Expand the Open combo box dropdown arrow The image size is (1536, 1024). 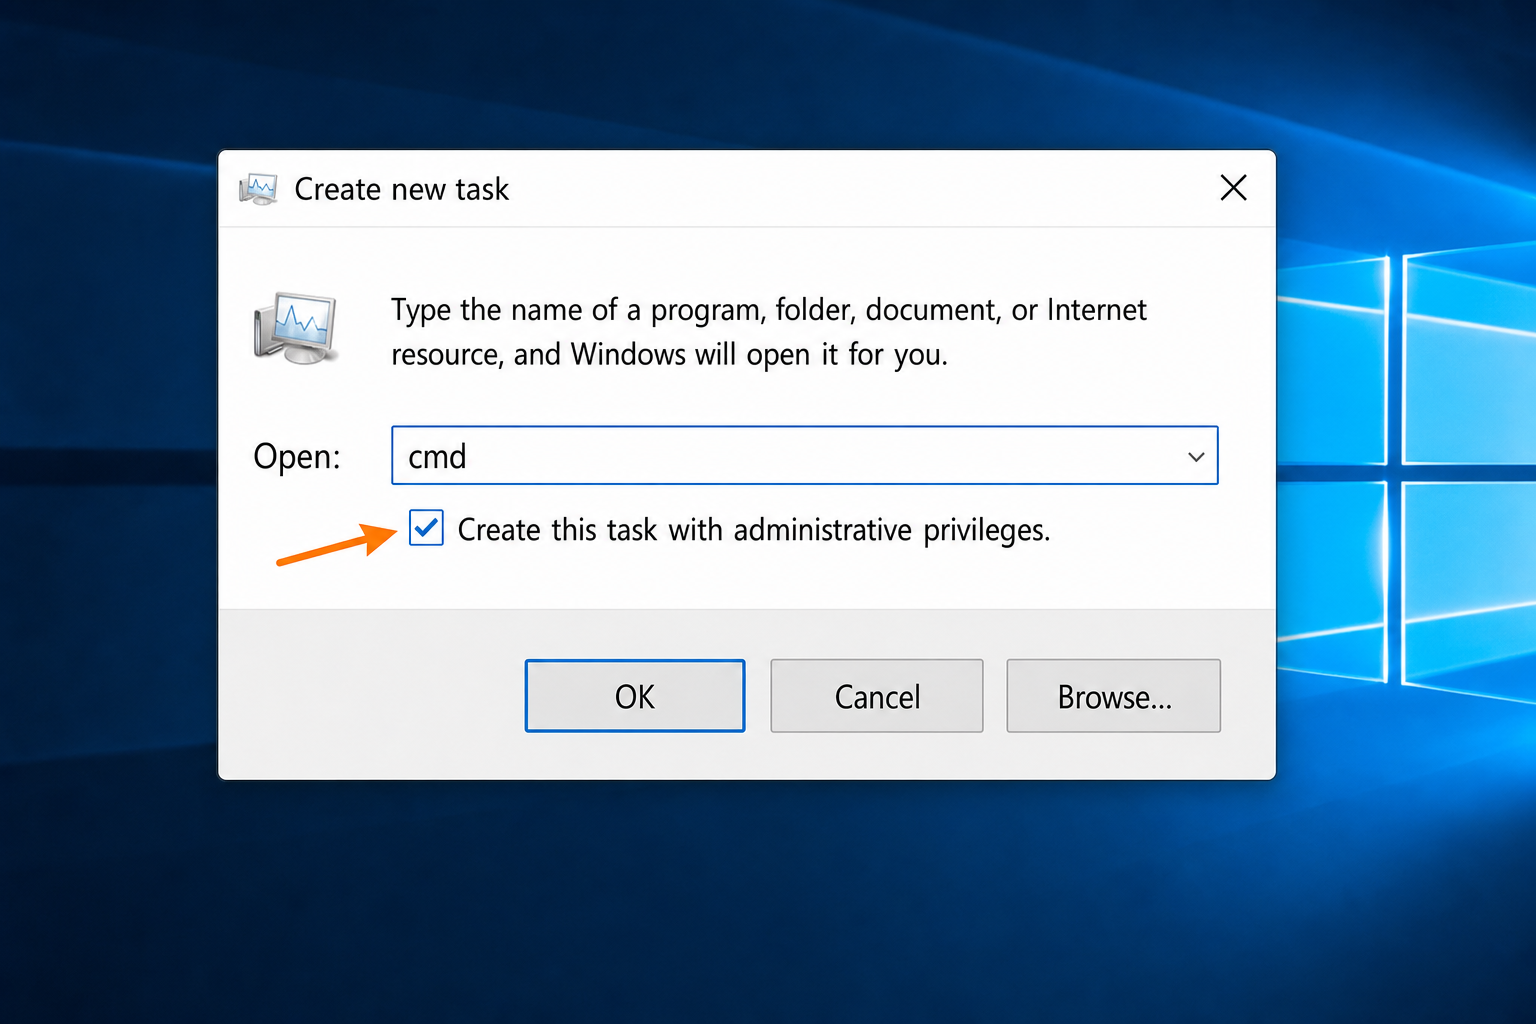point(1196,456)
